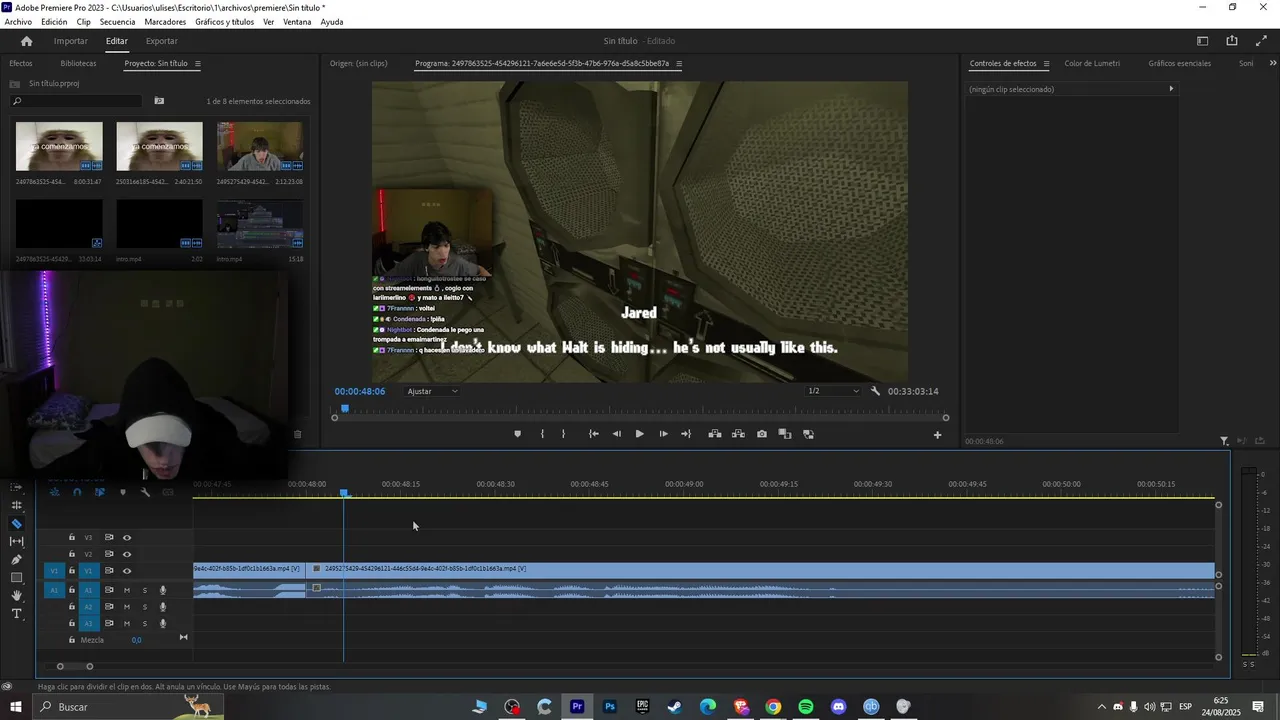Open the Ajustar zoom level dropdown
Screen dimensions: 1280x720
(x=432, y=391)
